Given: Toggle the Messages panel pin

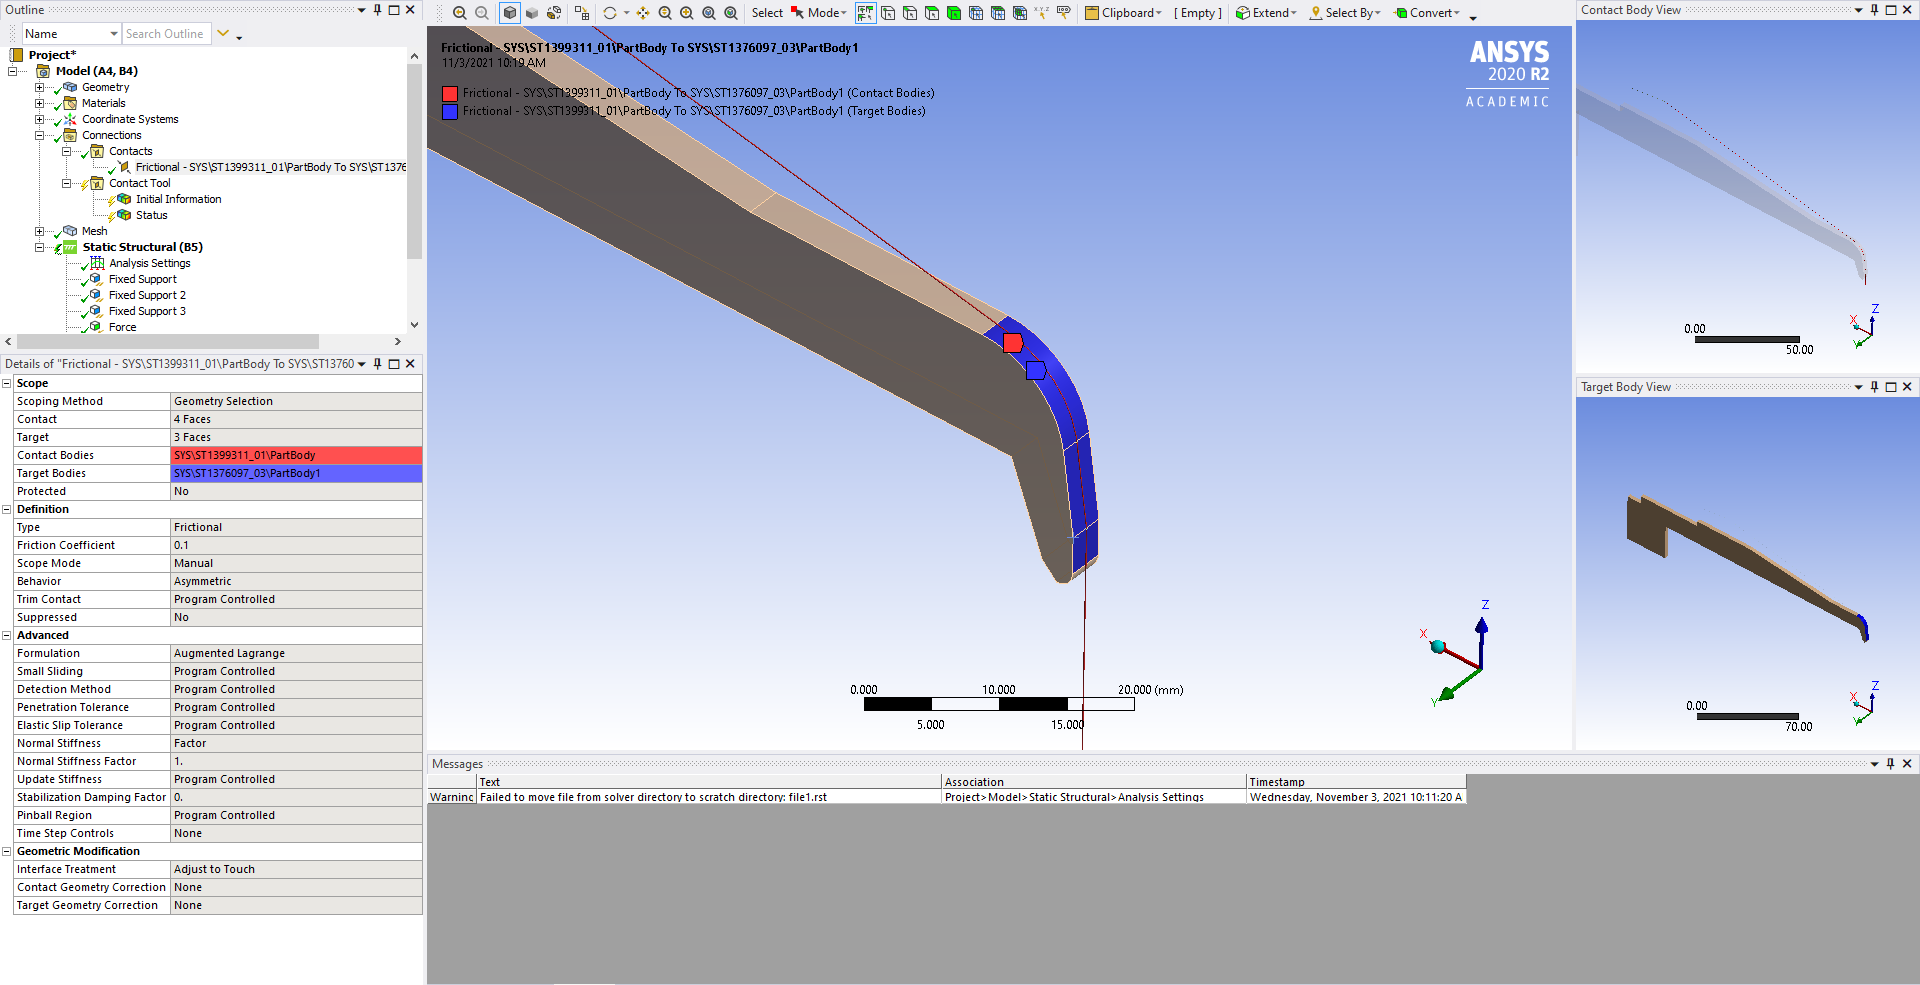Looking at the screenshot, I should [x=1890, y=763].
